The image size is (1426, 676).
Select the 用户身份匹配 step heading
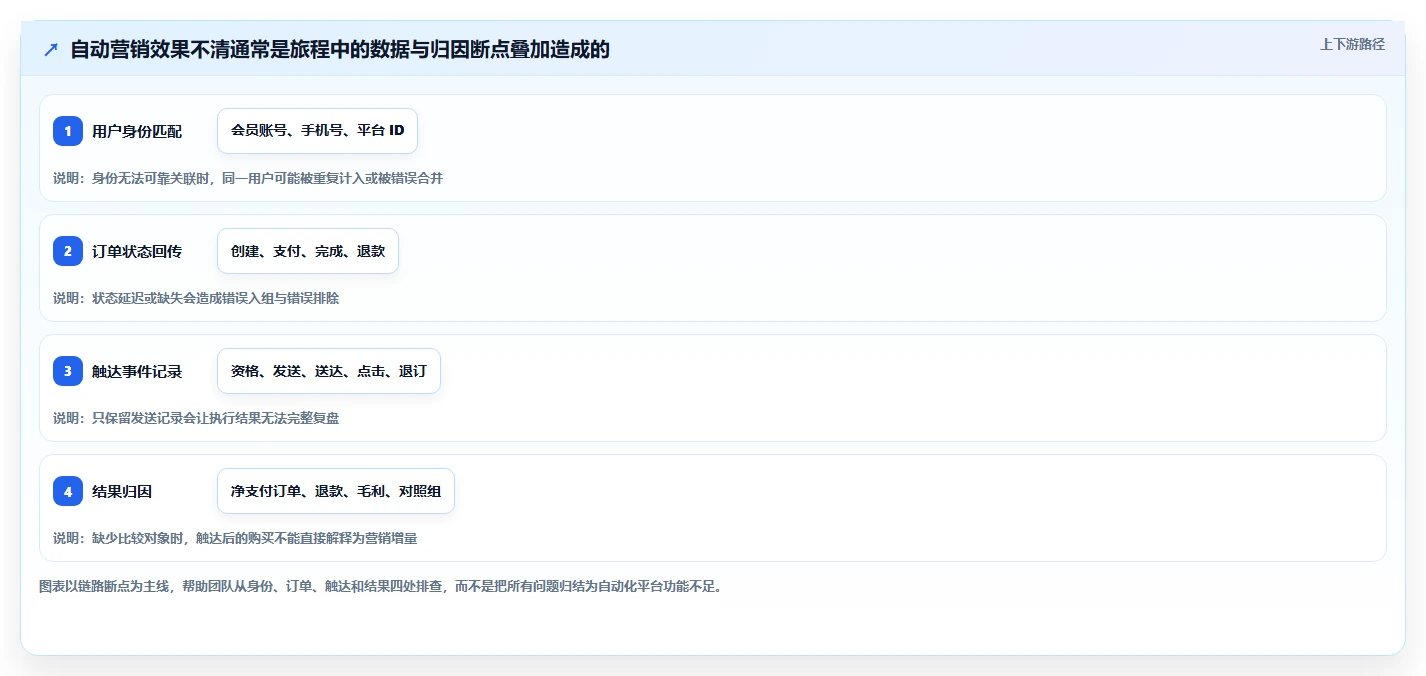click(x=137, y=131)
